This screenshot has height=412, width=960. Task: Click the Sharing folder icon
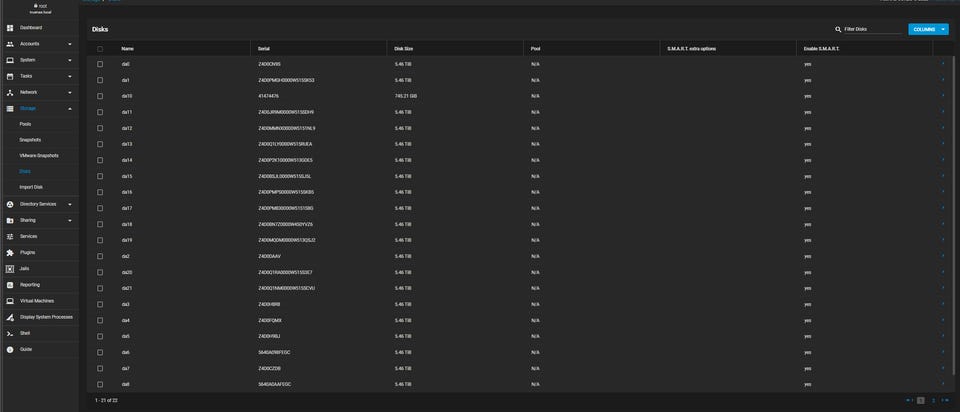(10, 220)
